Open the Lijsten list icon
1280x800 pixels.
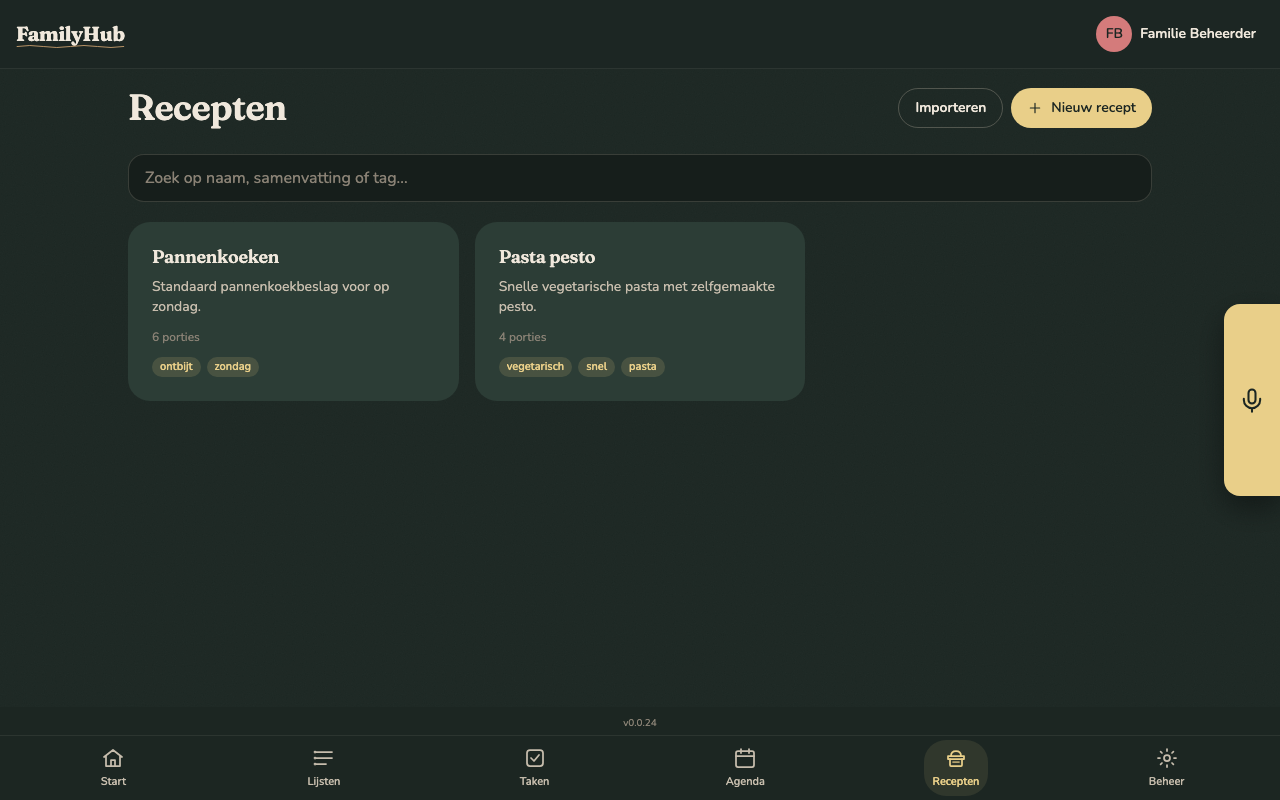[x=323, y=758]
